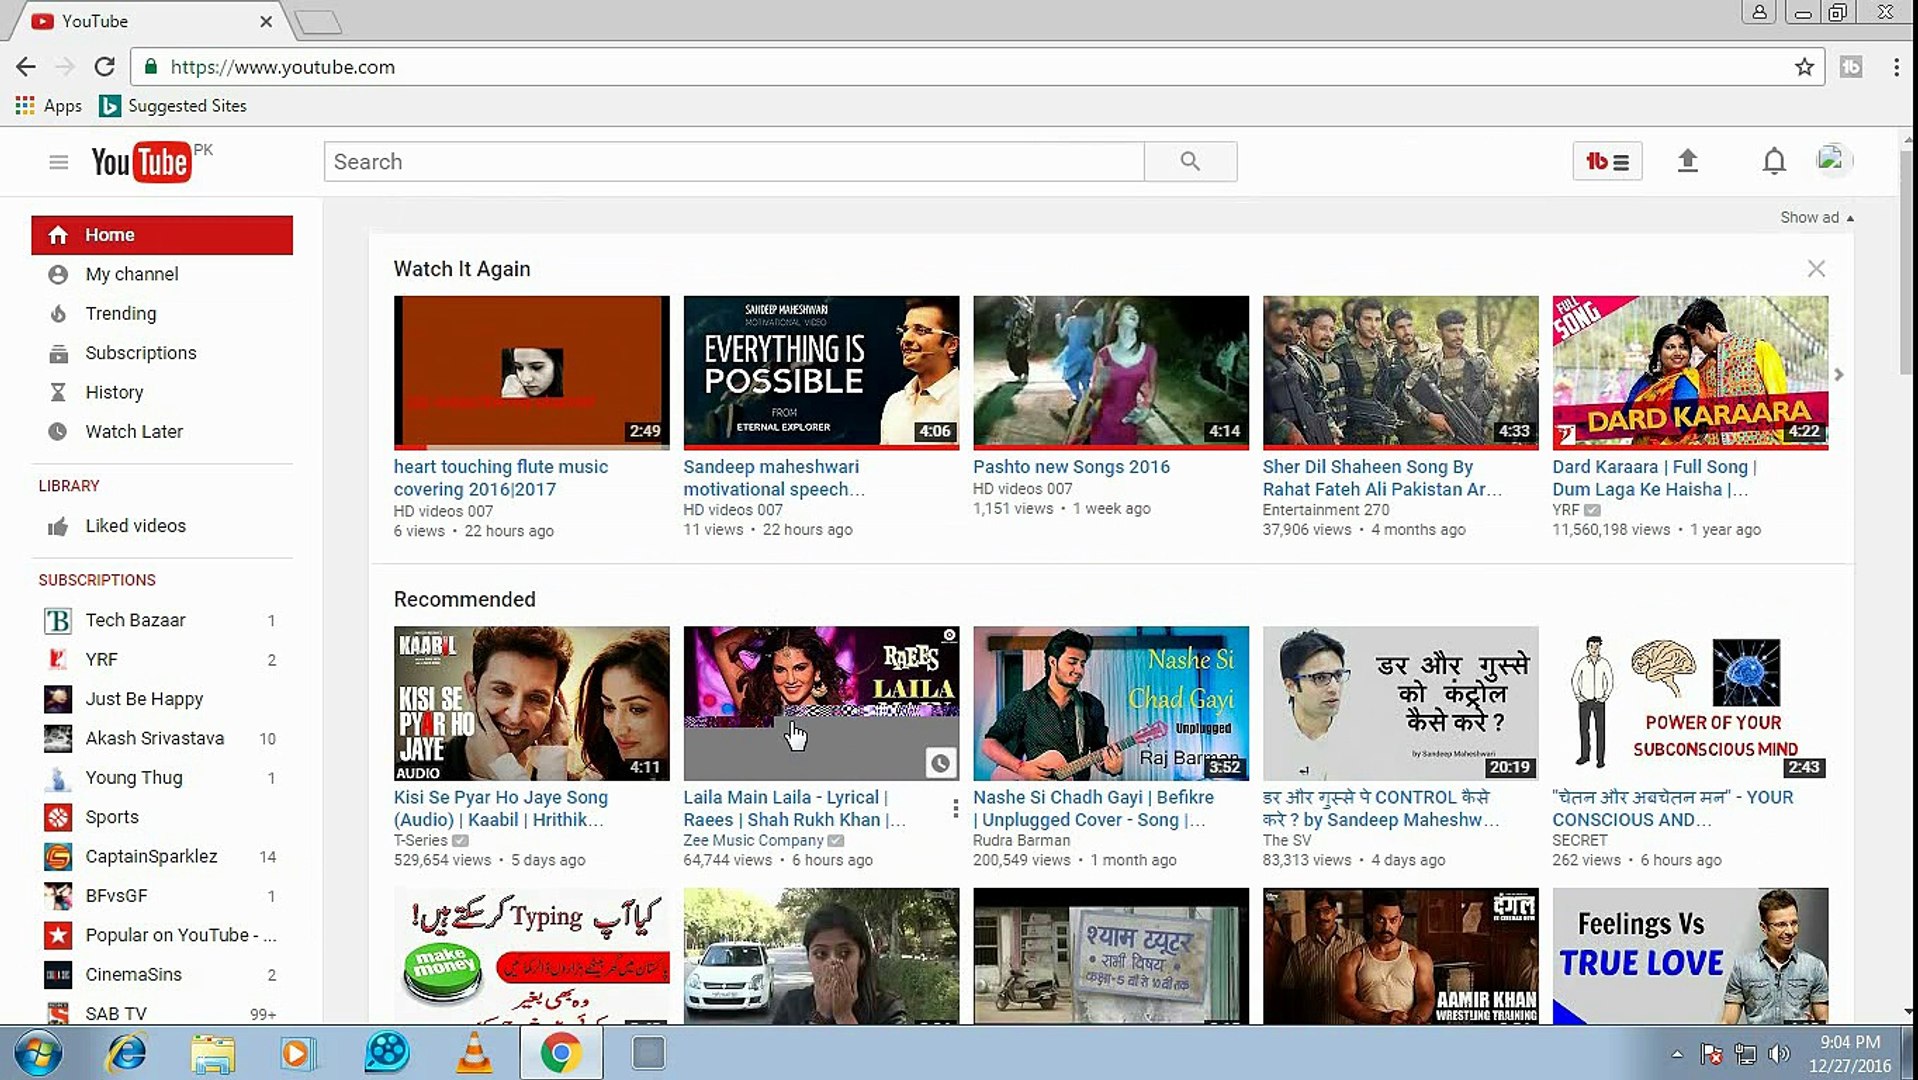1918x1080 pixels.
Task: Mute system volume from the tray
Action: coord(1779,1053)
